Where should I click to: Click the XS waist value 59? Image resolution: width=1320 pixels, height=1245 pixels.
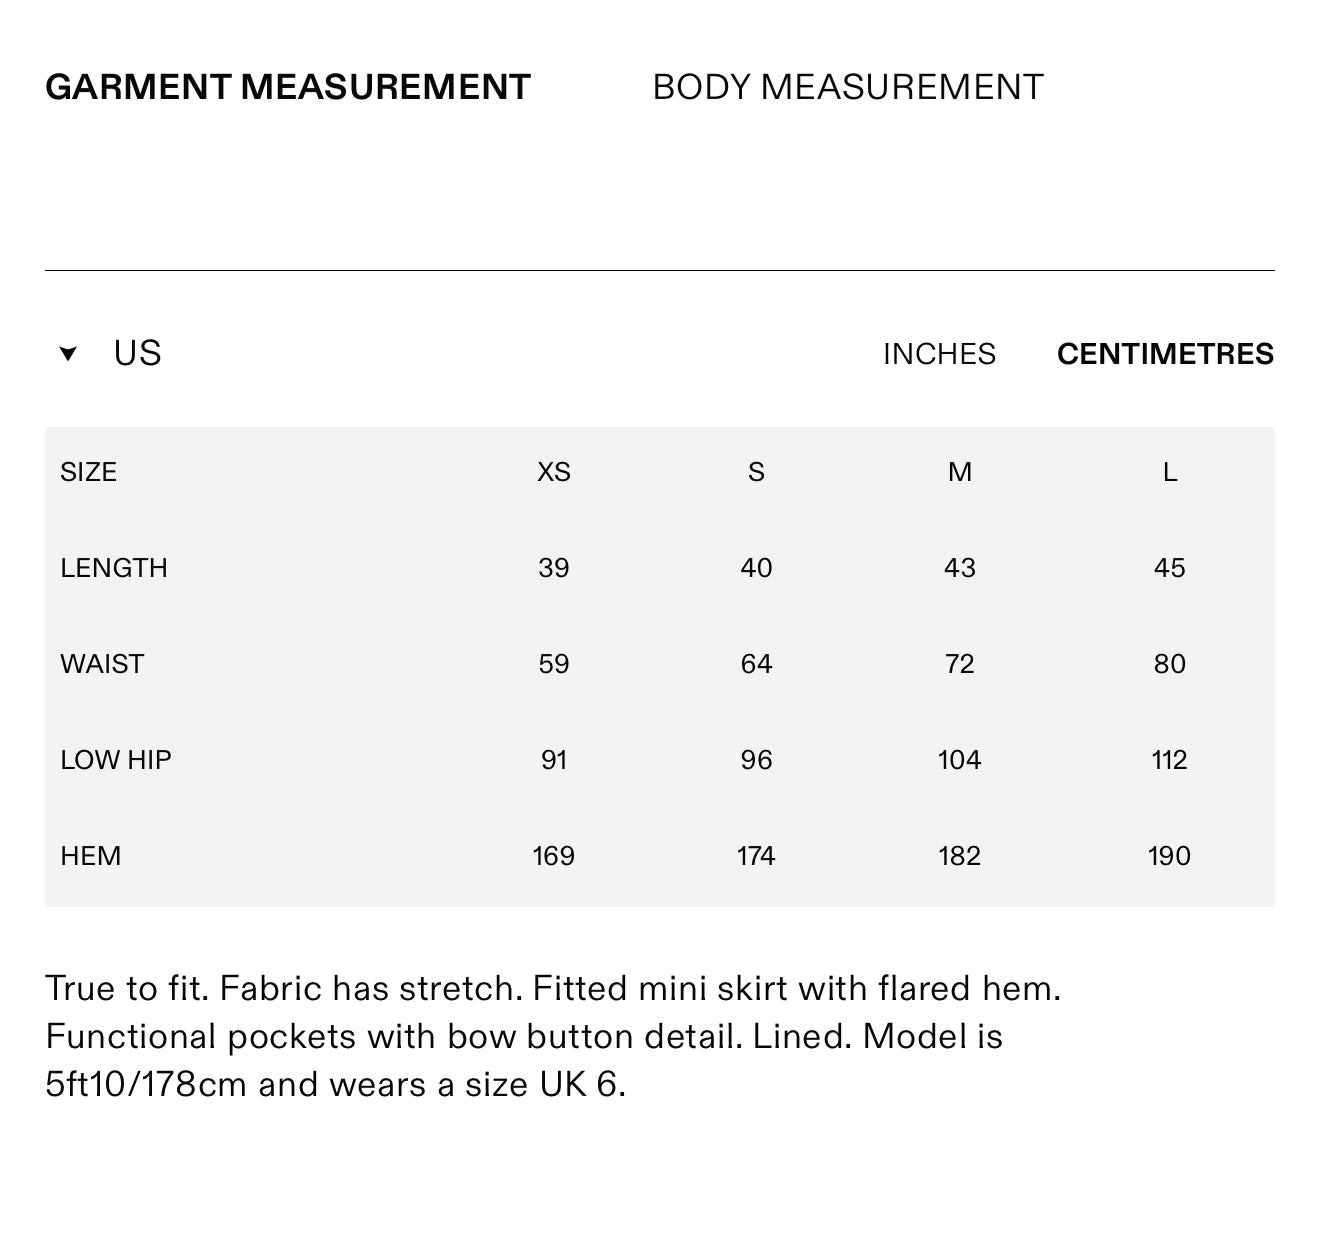tap(554, 664)
